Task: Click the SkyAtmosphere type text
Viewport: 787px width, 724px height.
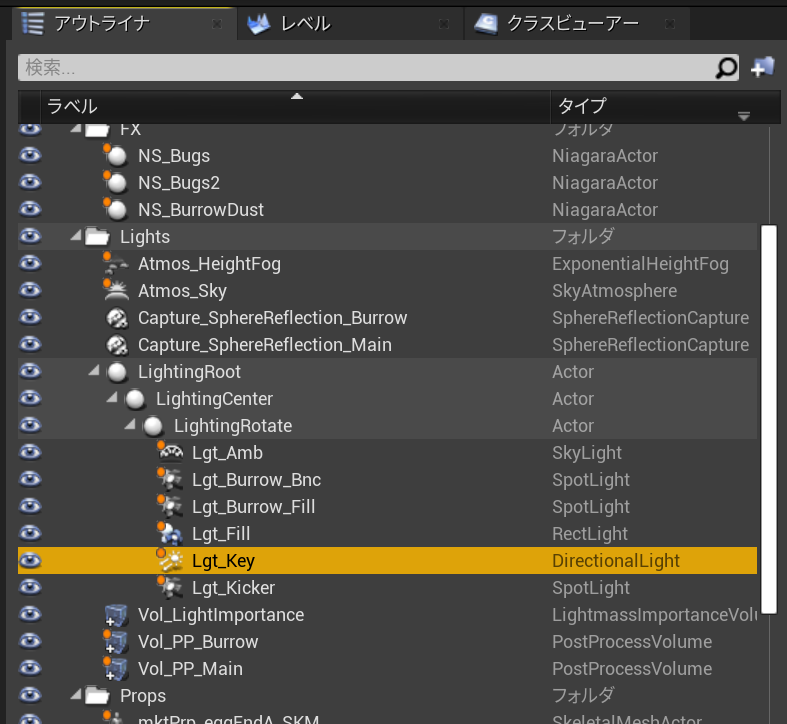Action: coord(614,291)
